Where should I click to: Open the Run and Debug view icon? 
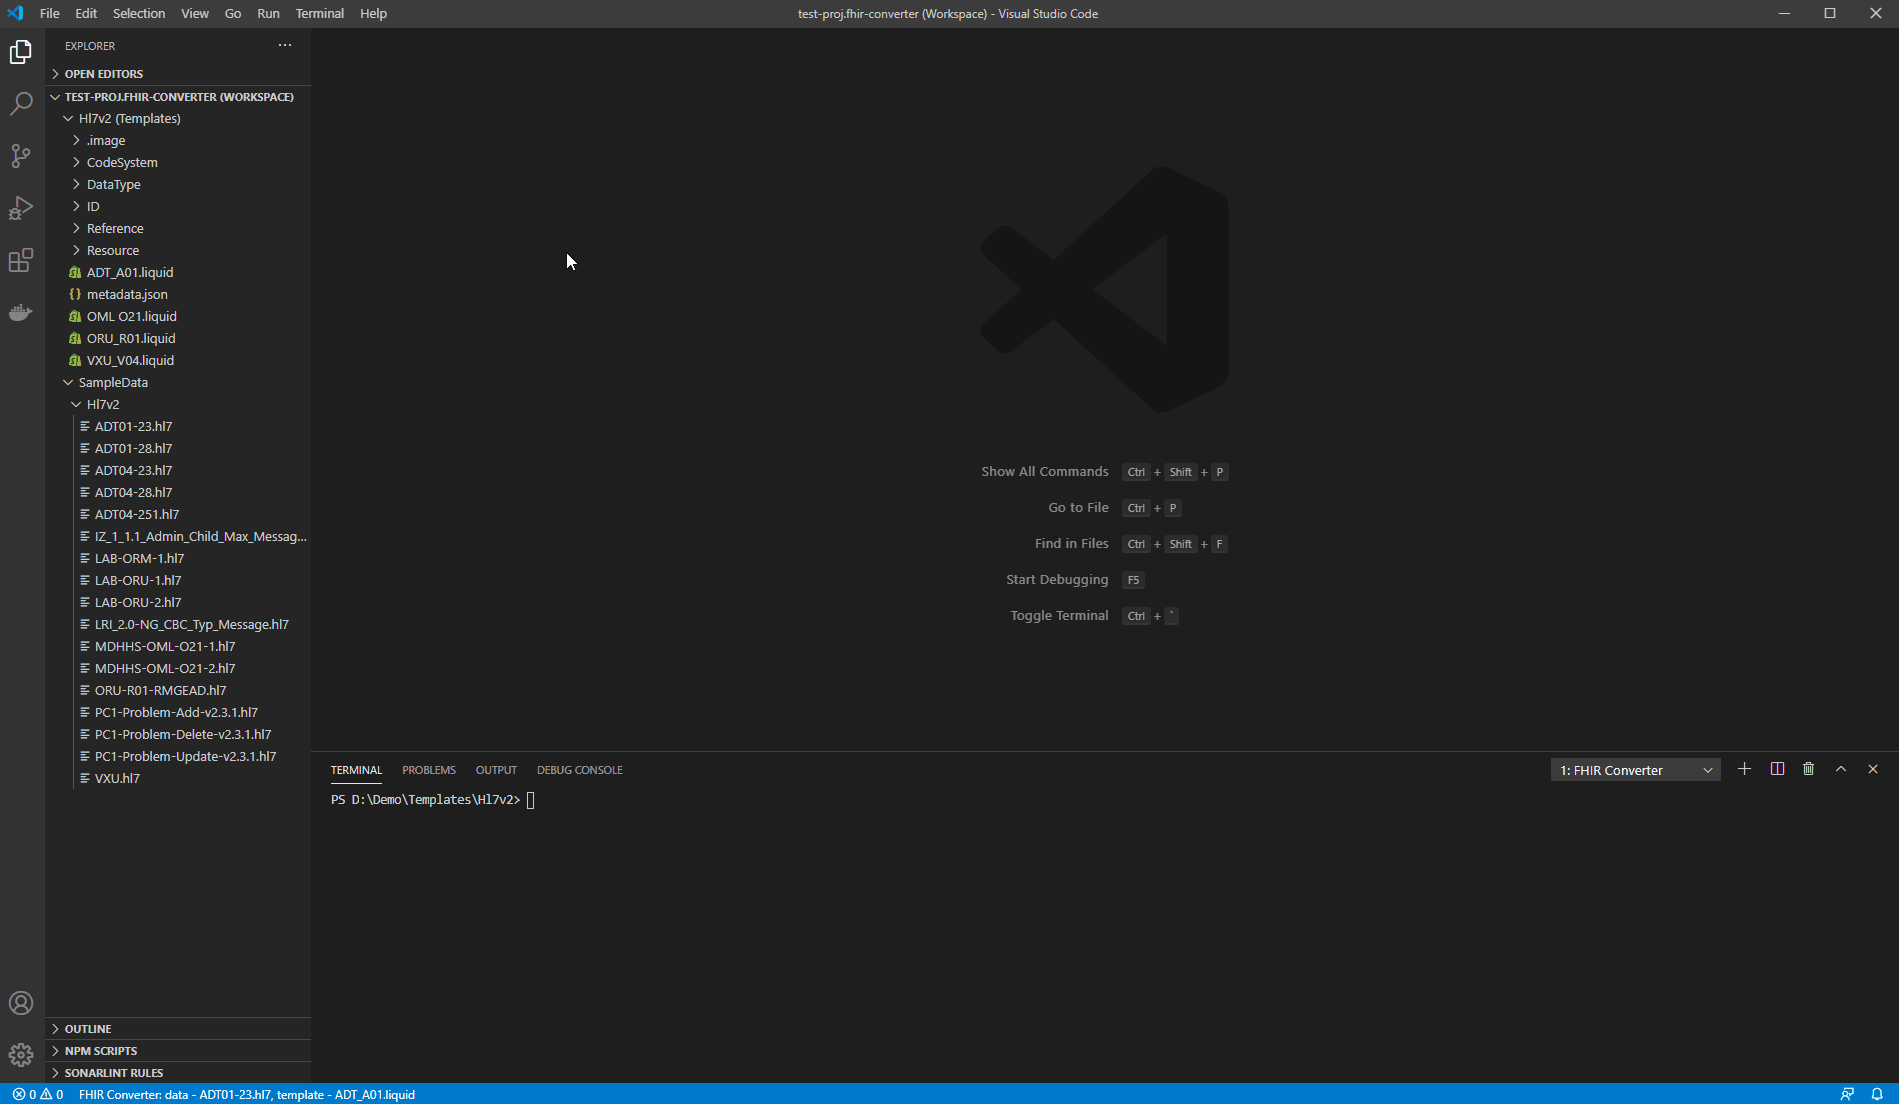(21, 208)
